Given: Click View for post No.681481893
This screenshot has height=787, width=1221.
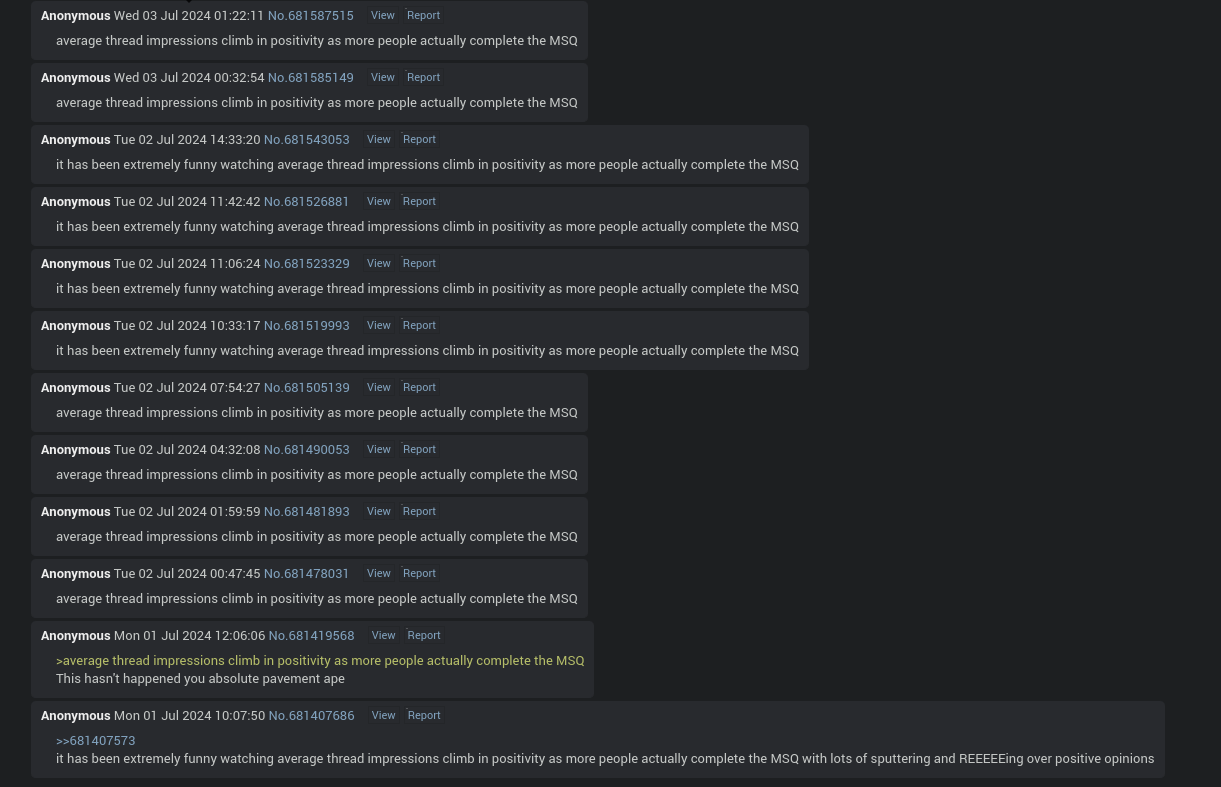Looking at the screenshot, I should 379,511.
